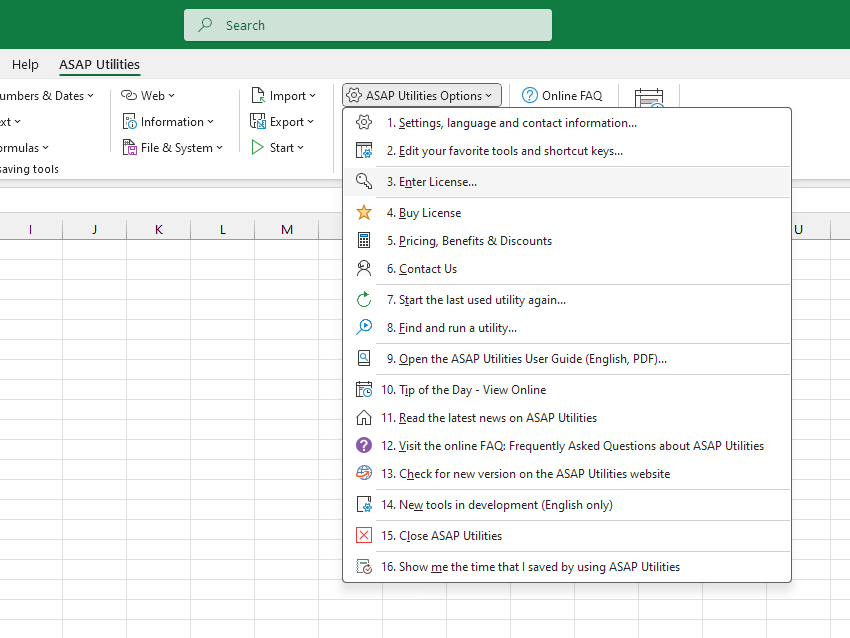Image resolution: width=850 pixels, height=638 pixels.
Task: Select column I header
Action: coord(30,229)
